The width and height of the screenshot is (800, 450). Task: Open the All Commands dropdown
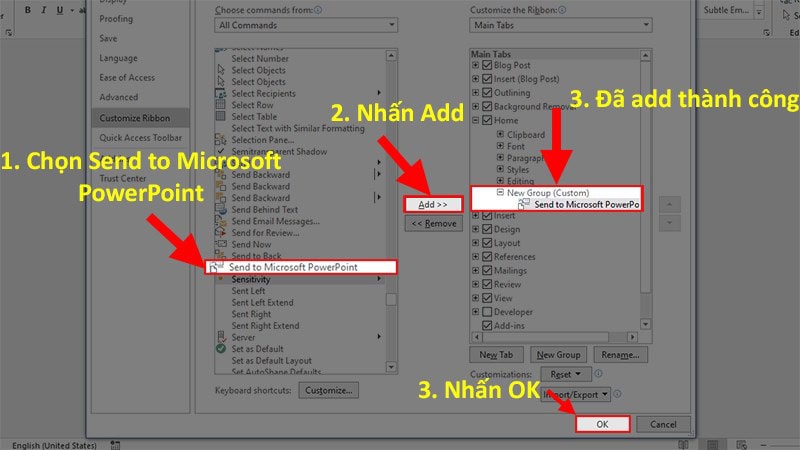[x=306, y=25]
